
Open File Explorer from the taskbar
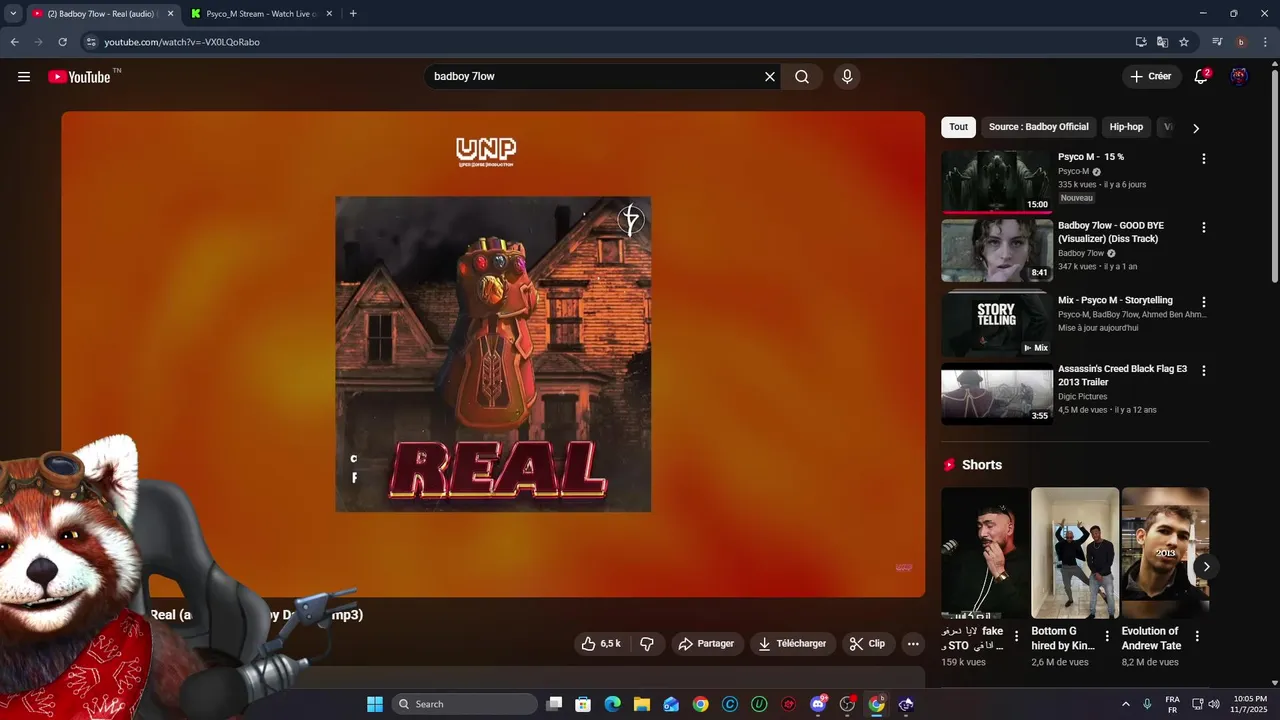tap(642, 704)
